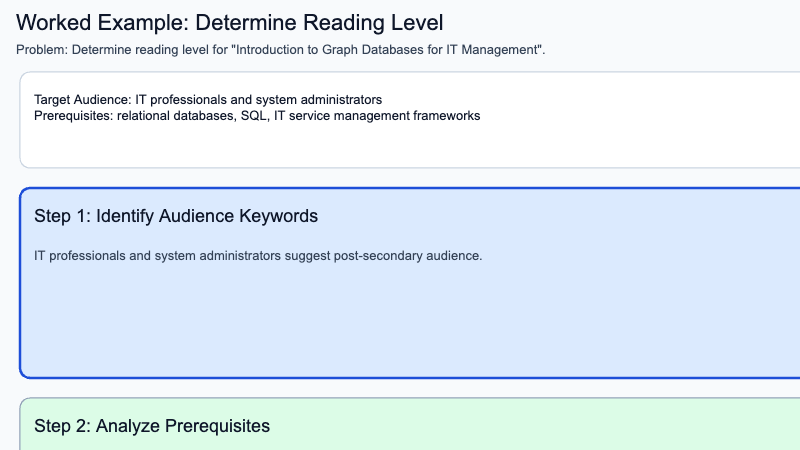Click "IT professionals" in the Step 1 description
800x450 pixels.
click(x=78, y=255)
